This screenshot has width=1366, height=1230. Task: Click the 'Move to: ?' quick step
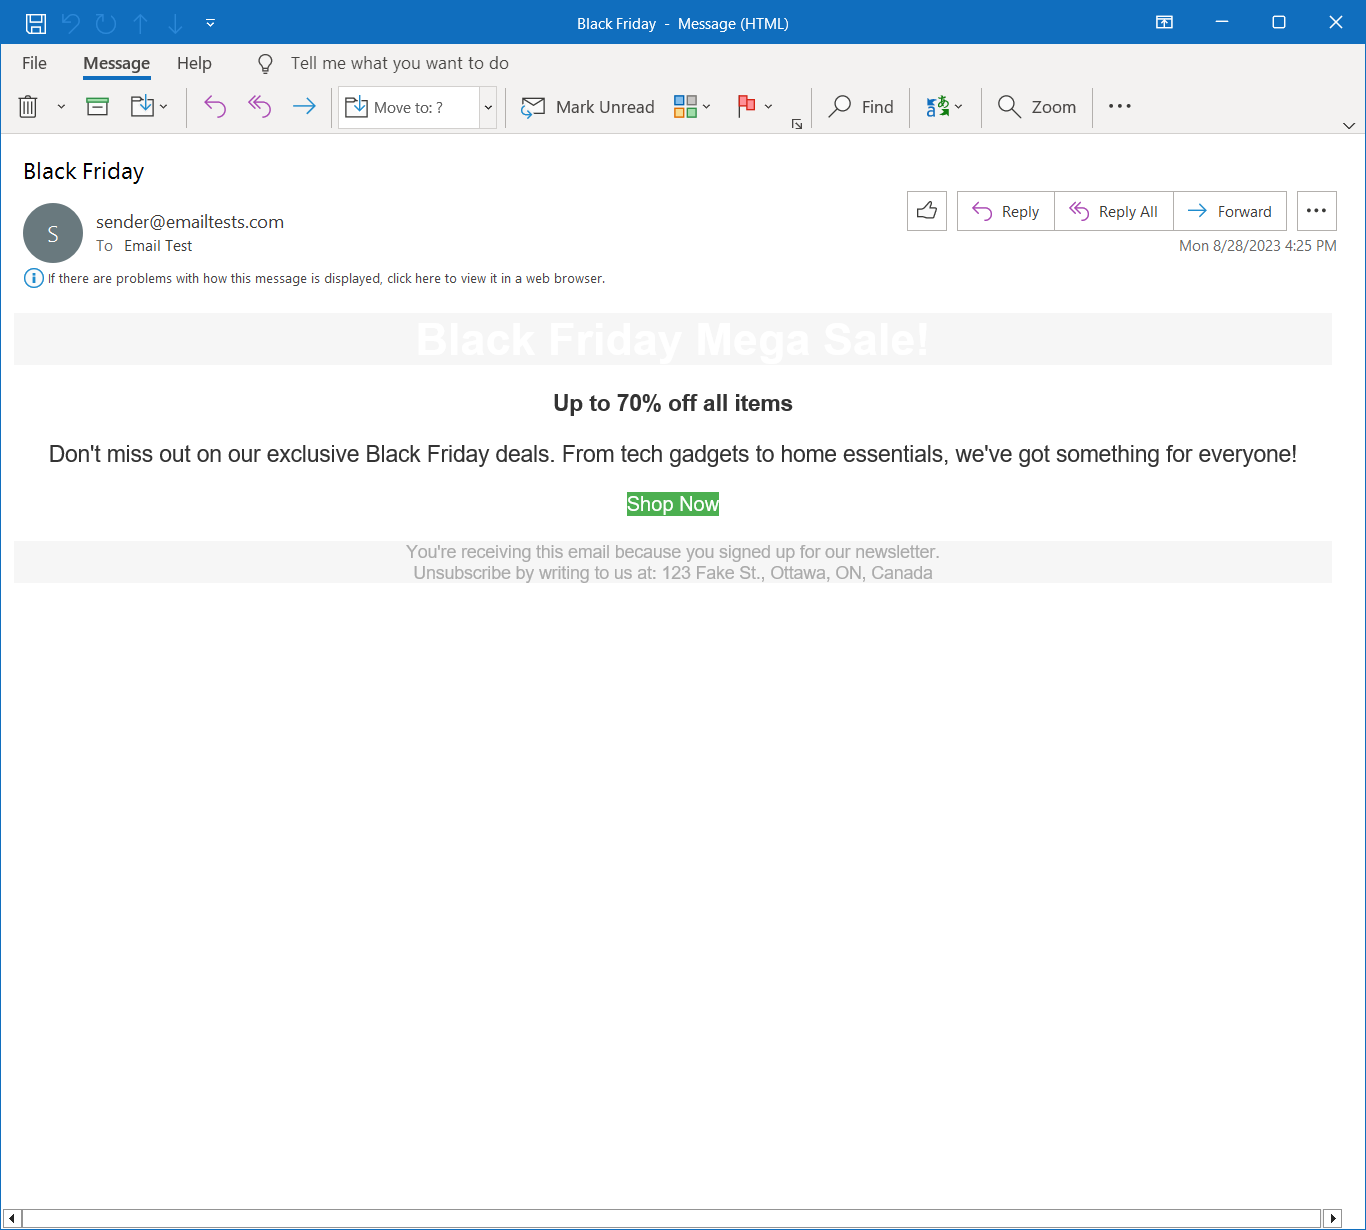(x=409, y=107)
